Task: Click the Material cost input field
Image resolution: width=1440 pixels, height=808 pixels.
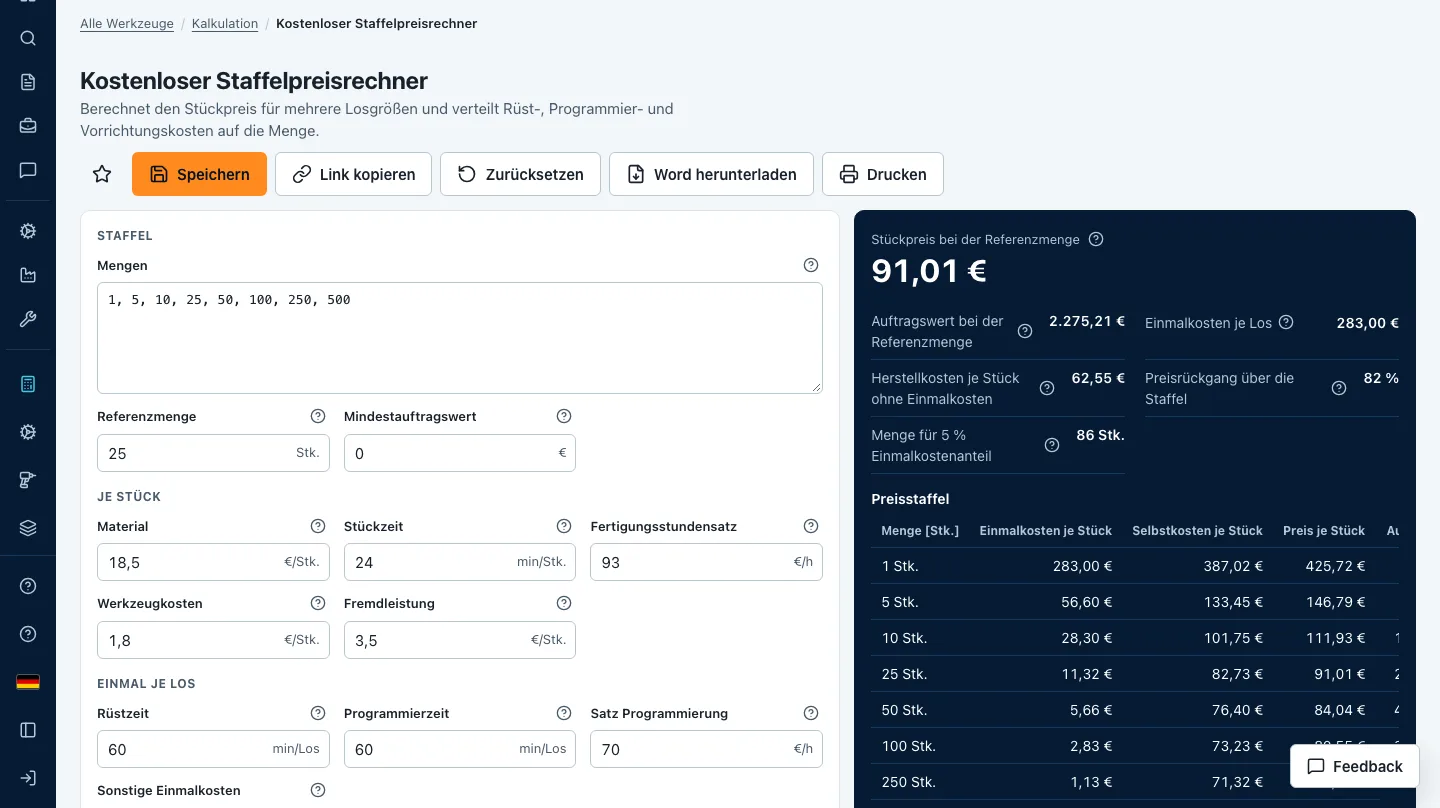Action: pyautogui.click(x=213, y=562)
